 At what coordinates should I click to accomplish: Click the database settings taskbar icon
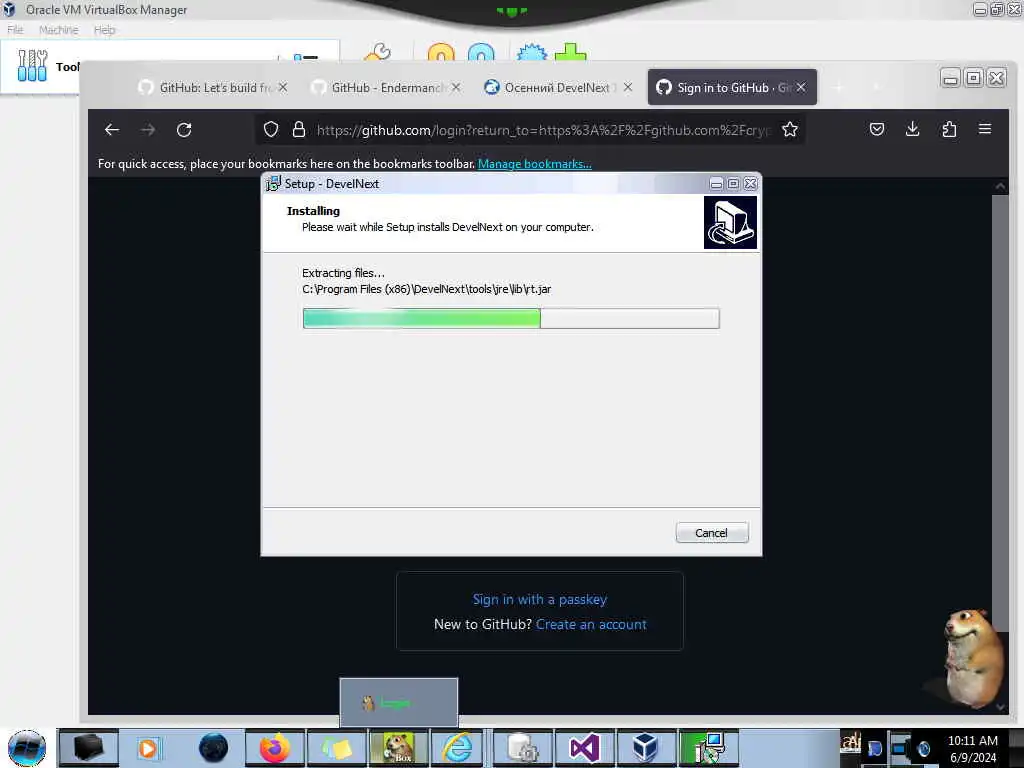pos(522,748)
